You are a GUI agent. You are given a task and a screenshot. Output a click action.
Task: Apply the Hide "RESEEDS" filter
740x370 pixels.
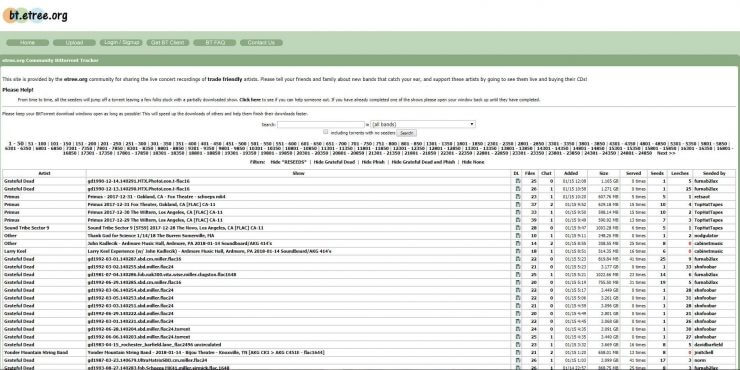click(x=288, y=162)
